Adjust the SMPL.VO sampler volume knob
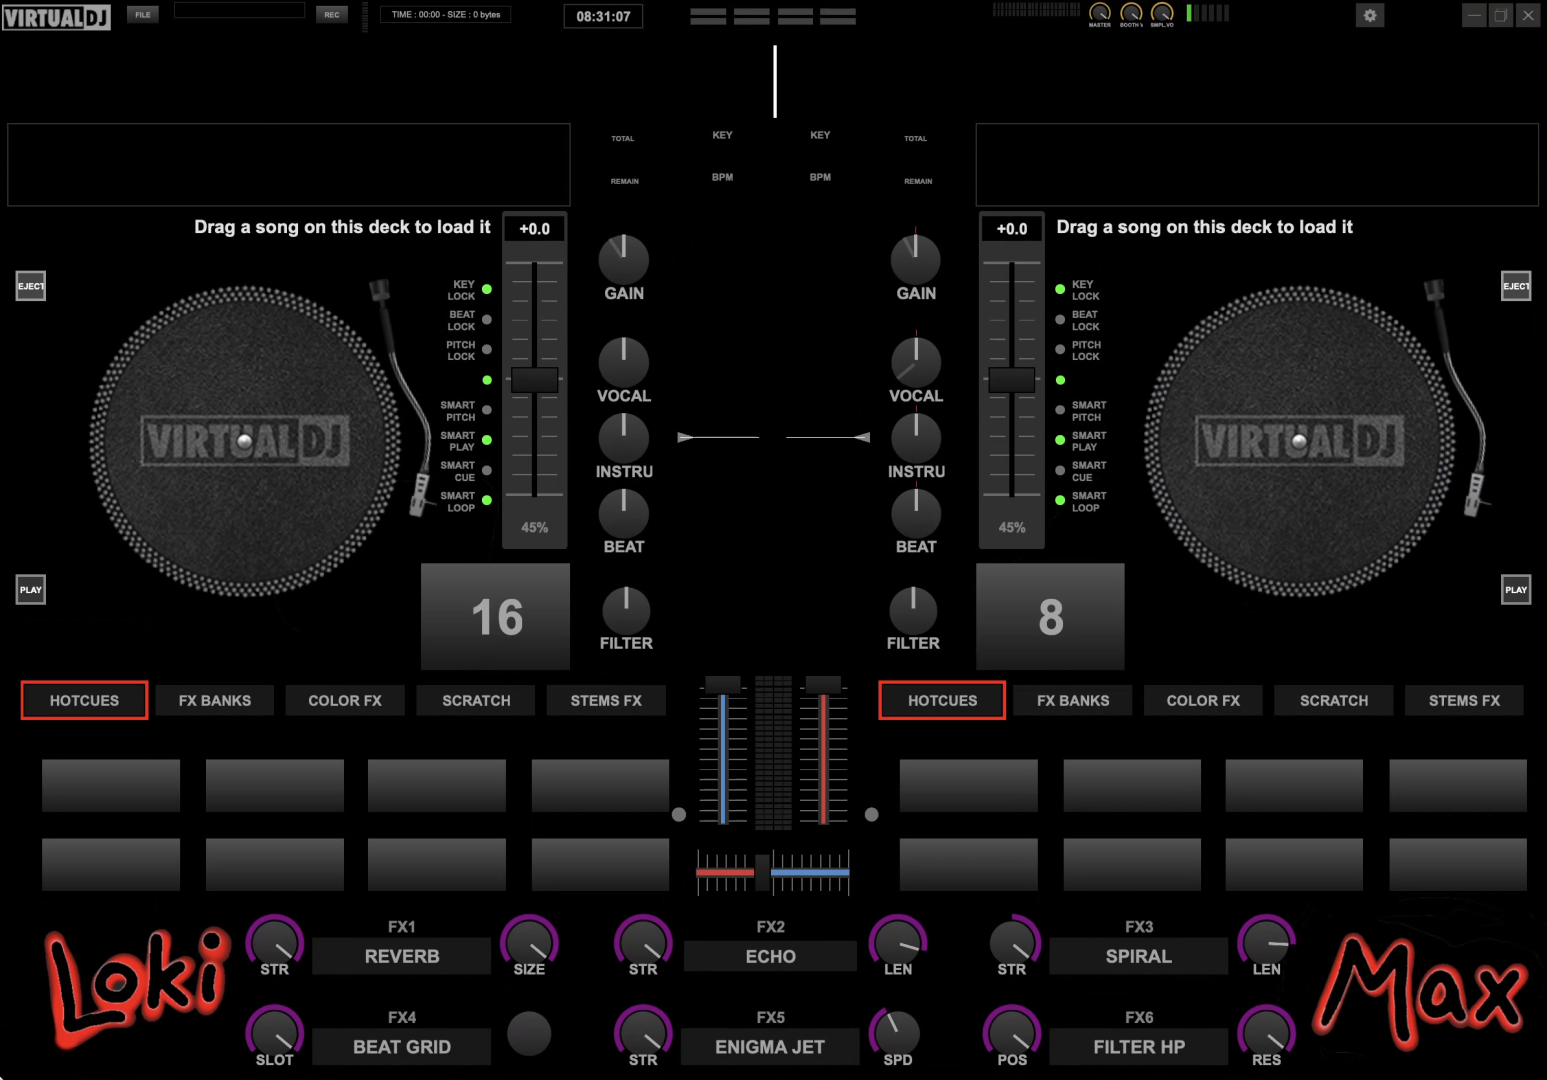Image resolution: width=1547 pixels, height=1080 pixels. [x=1162, y=12]
